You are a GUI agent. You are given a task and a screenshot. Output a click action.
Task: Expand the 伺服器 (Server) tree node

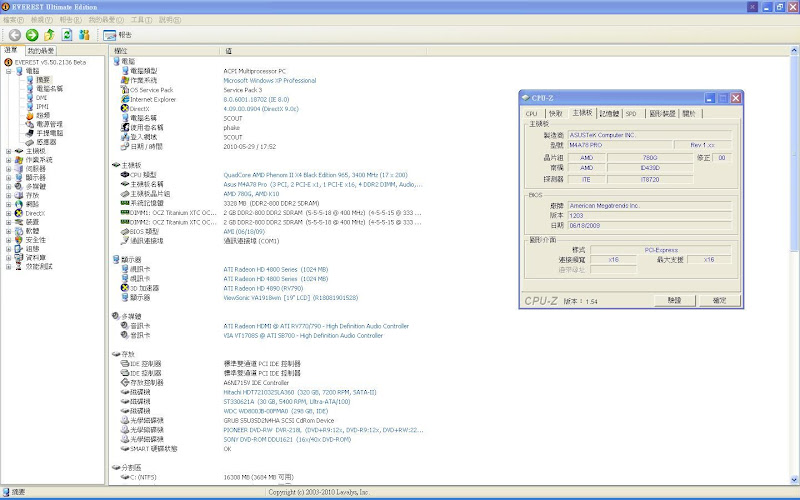tap(9, 168)
